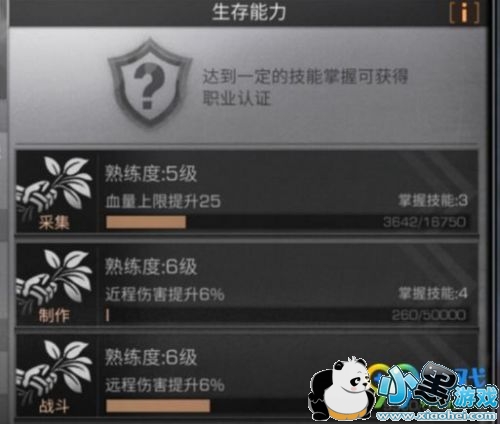The height and width of the screenshot is (424, 500).
Task: Click 近程伤害提升6% bonus text
Action: coord(165,295)
